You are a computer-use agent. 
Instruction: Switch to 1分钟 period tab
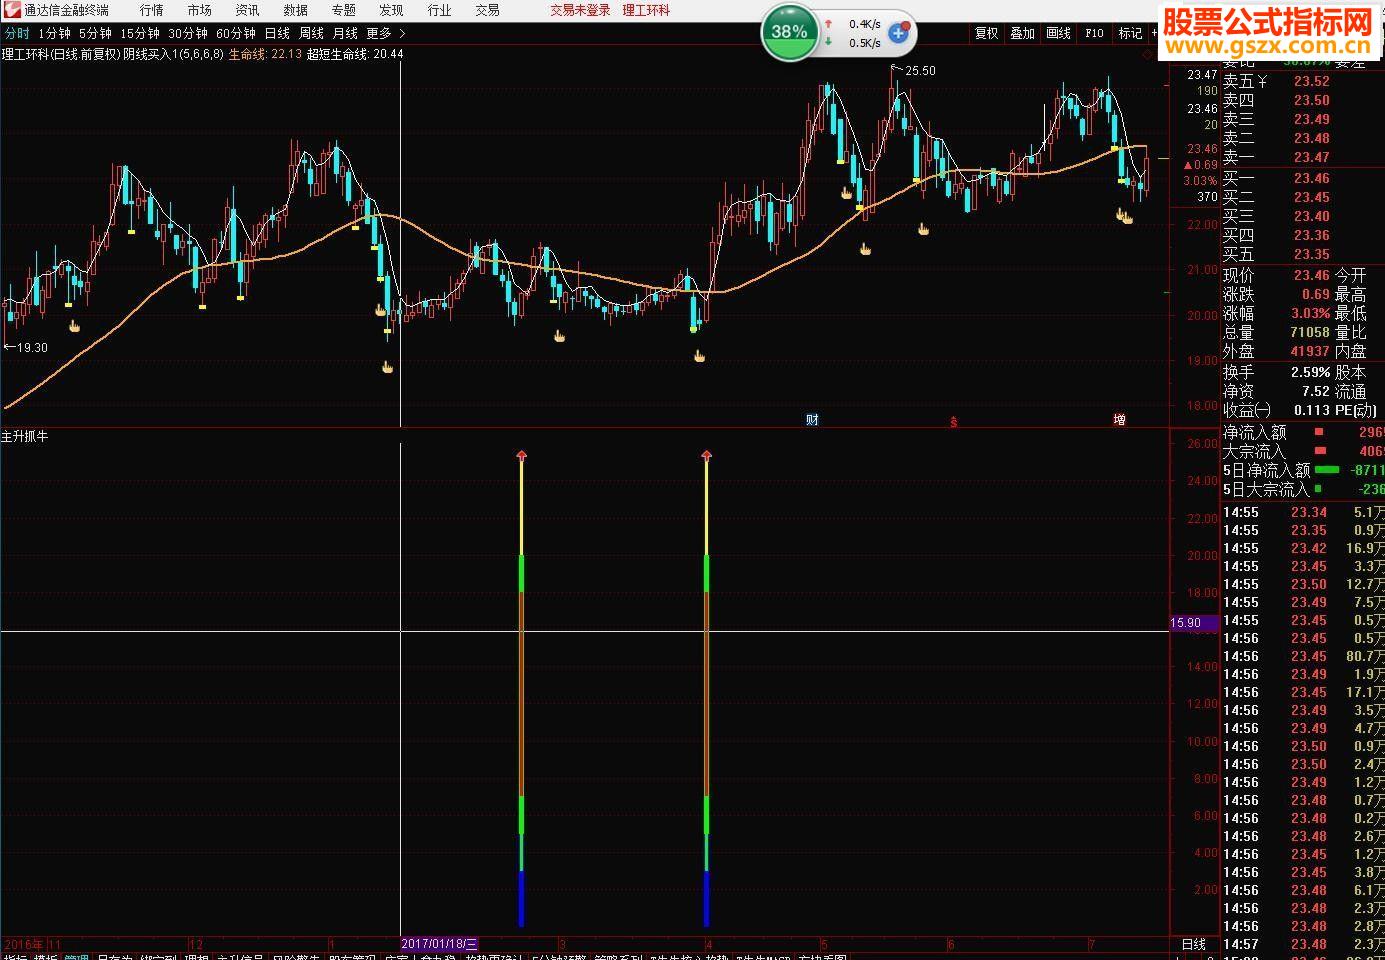coord(55,33)
